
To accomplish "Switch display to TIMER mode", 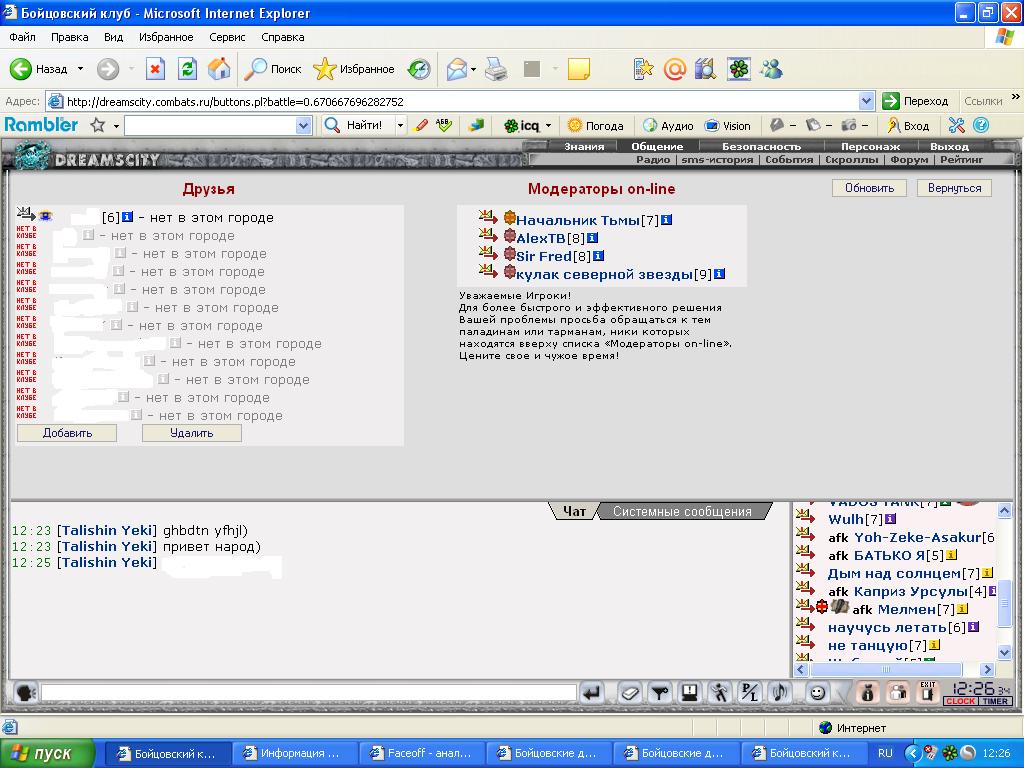I will (x=995, y=701).
